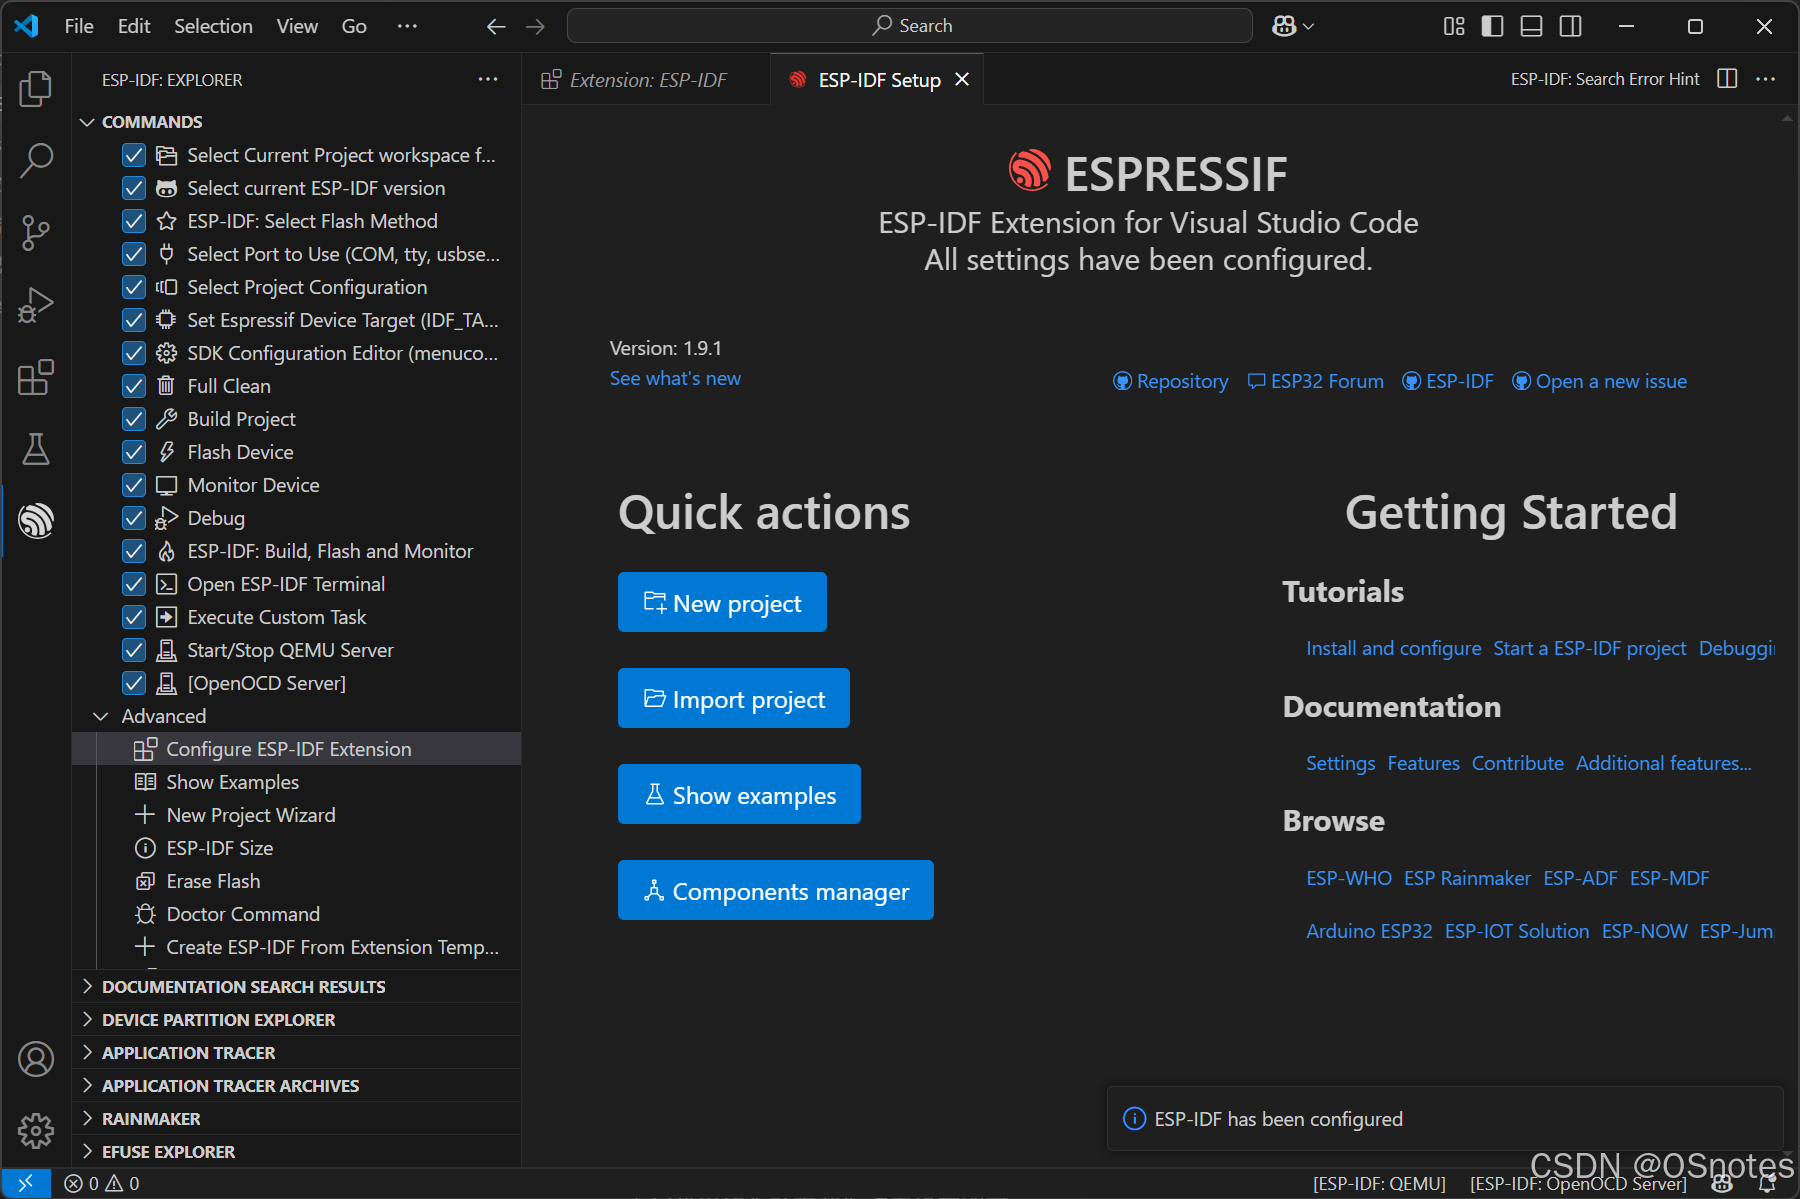Toggle the Primary Side Bar icon

pyautogui.click(x=1492, y=26)
